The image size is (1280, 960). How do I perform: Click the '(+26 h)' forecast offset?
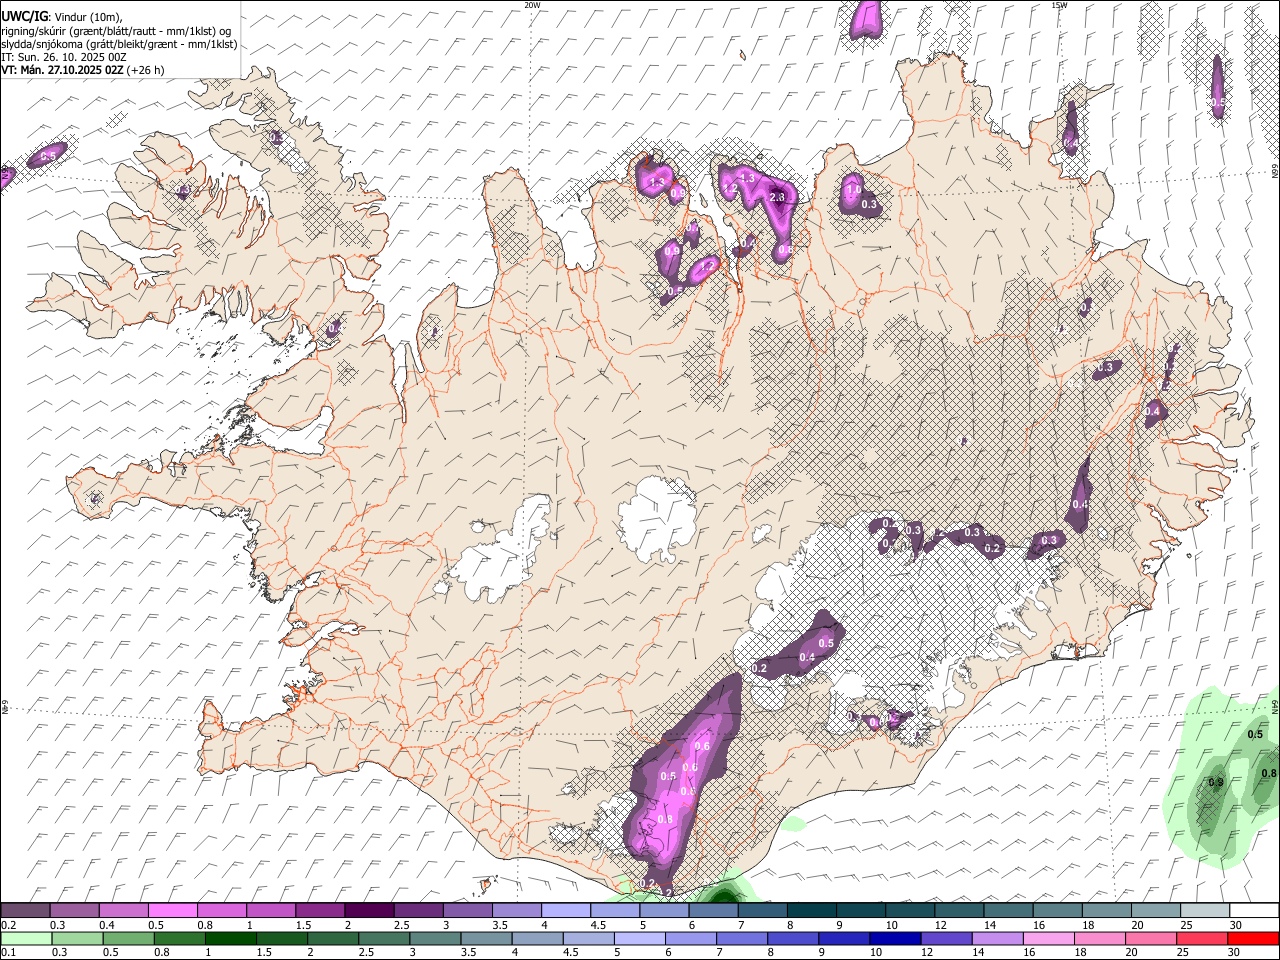click(146, 71)
